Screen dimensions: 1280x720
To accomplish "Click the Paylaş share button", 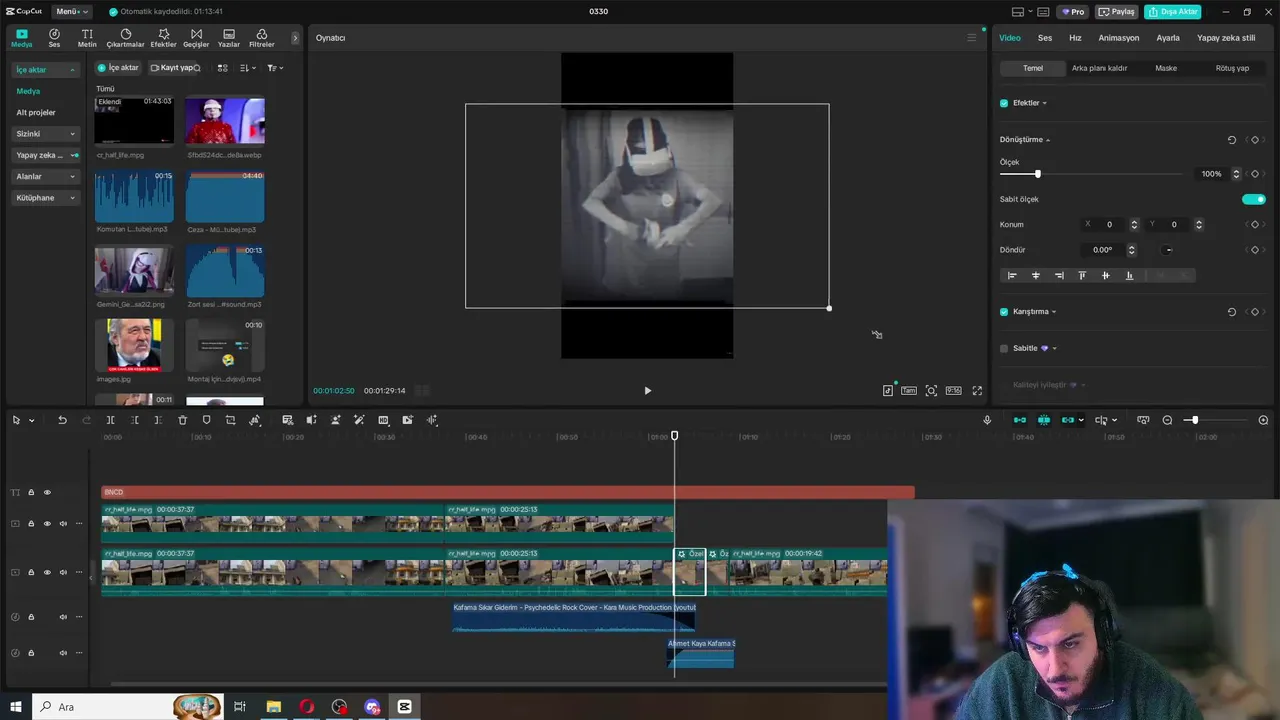I will 1117,12.
